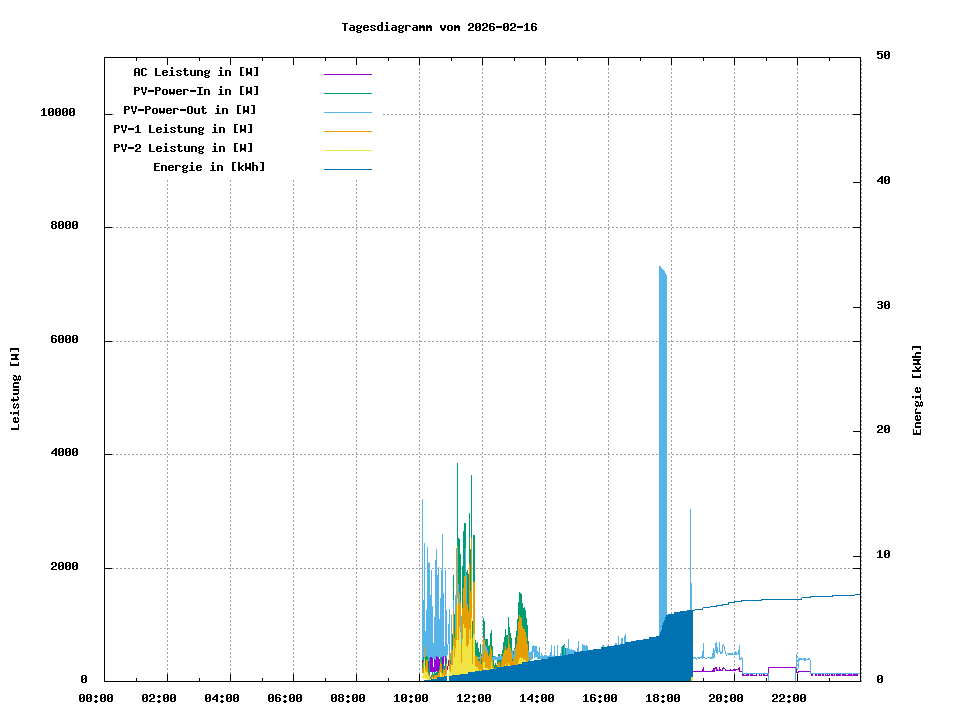
Task: Click the left axis label 'Leistung [W]'
Action: [x=15, y=389]
